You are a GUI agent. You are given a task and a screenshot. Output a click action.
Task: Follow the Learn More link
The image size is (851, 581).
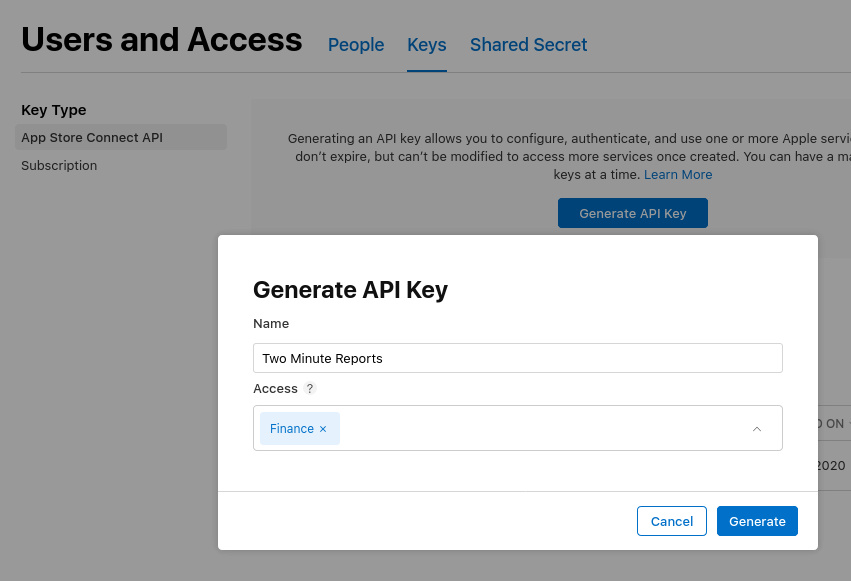click(x=678, y=175)
